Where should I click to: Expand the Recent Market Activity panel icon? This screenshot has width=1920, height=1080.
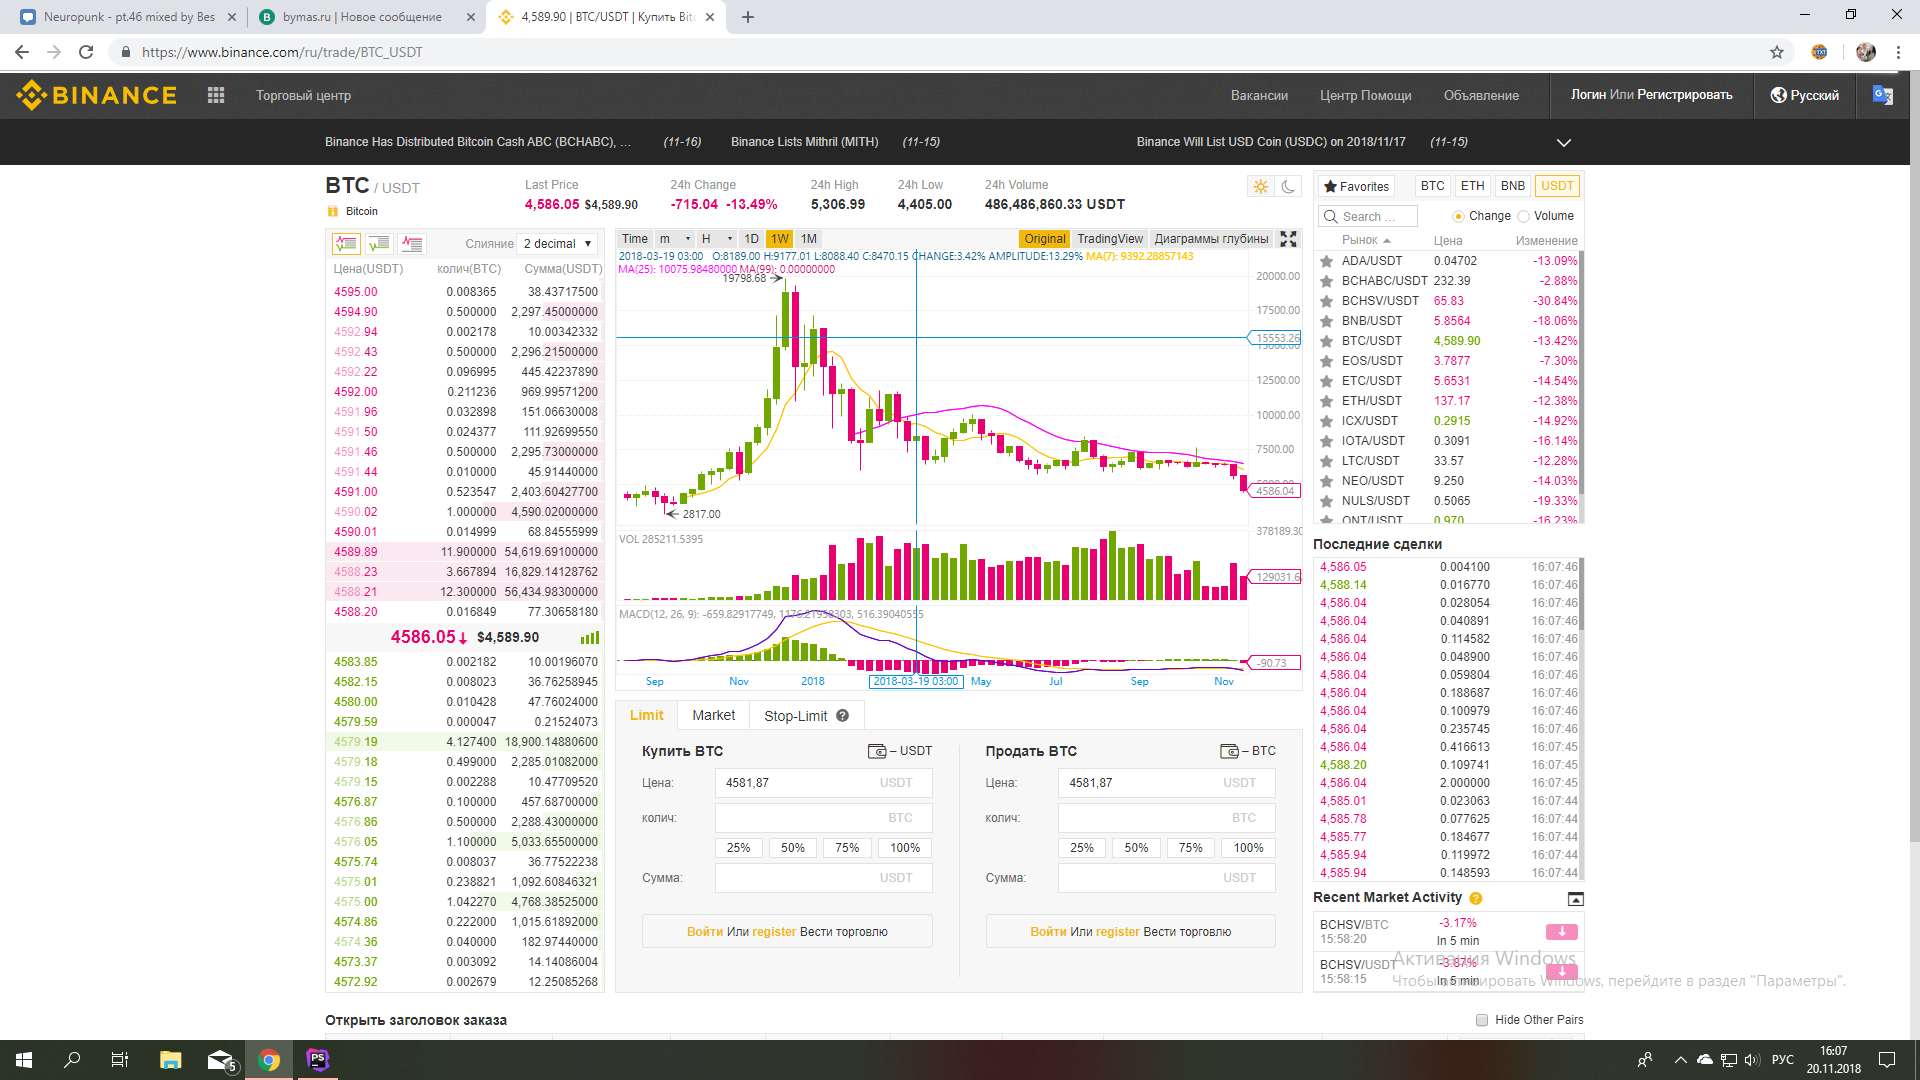point(1575,899)
